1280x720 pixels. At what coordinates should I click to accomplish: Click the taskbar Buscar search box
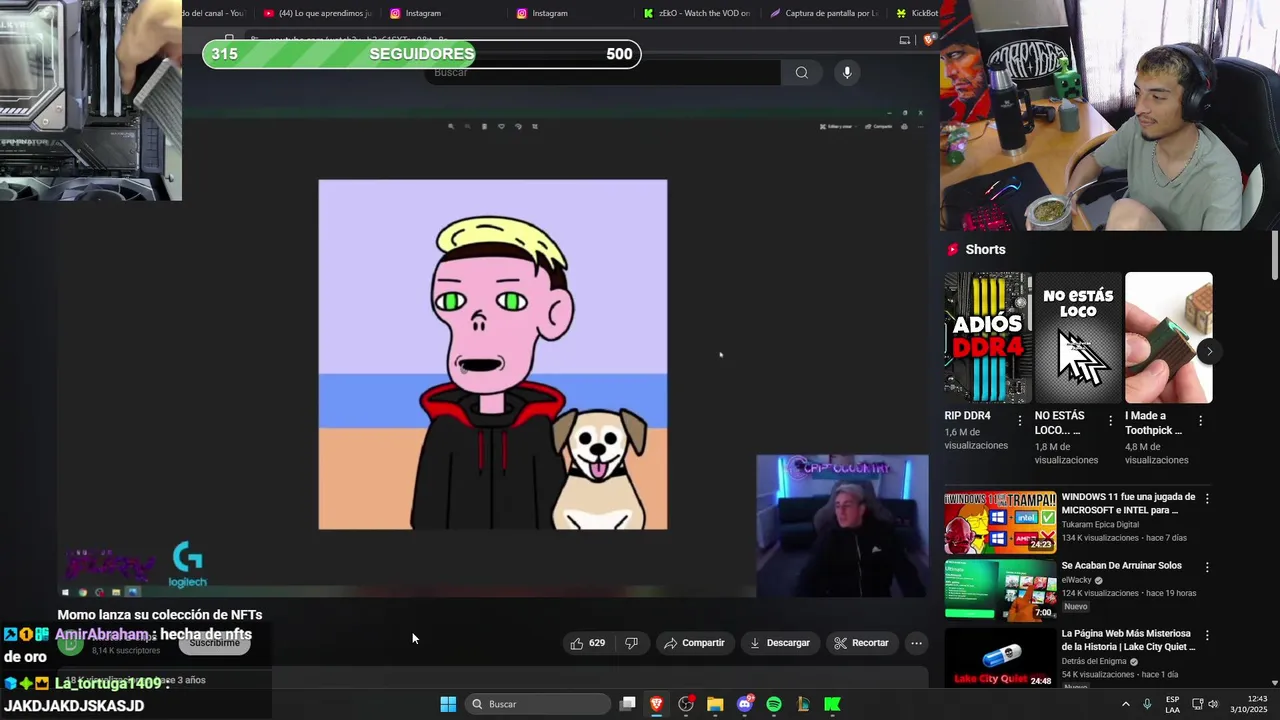[538, 704]
